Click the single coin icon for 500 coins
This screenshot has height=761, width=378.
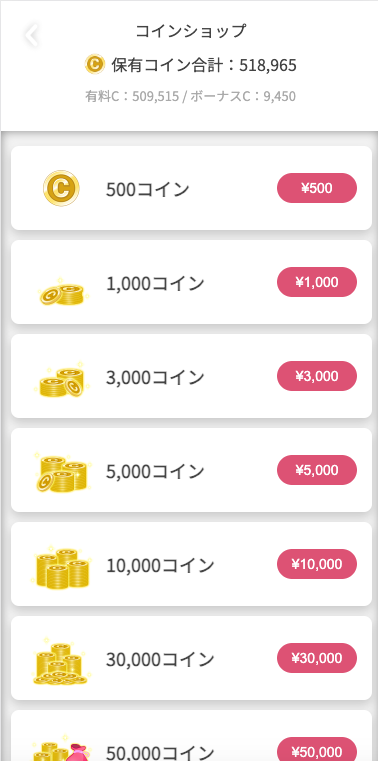61,188
